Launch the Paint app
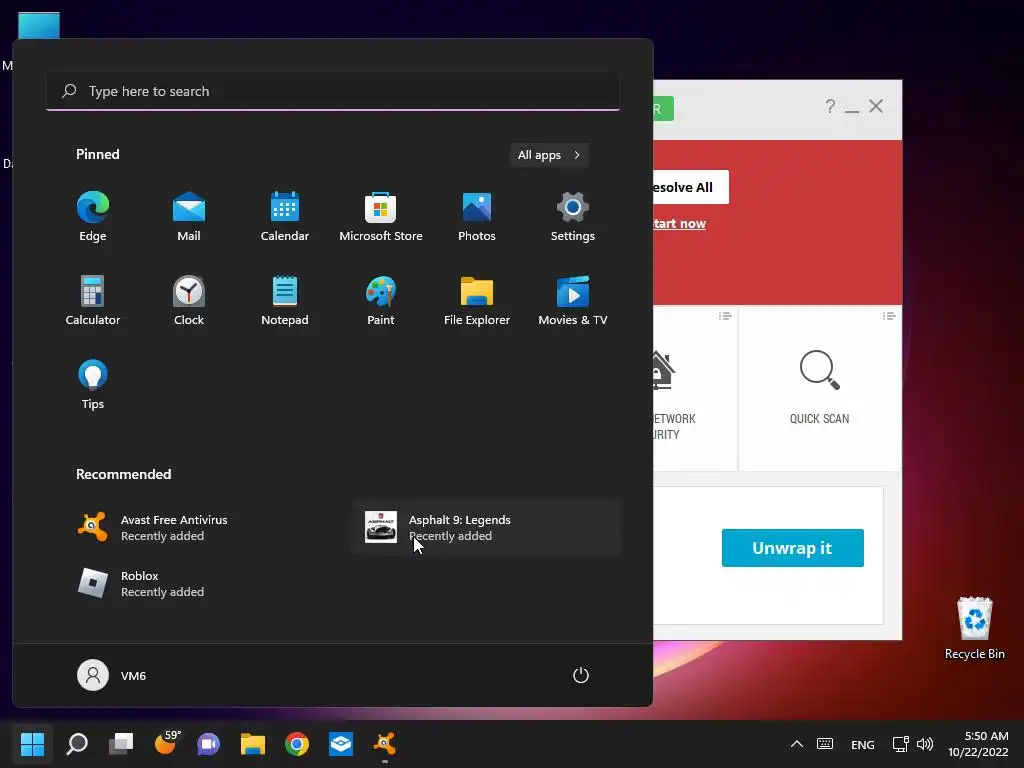1024x768 pixels. click(x=381, y=300)
